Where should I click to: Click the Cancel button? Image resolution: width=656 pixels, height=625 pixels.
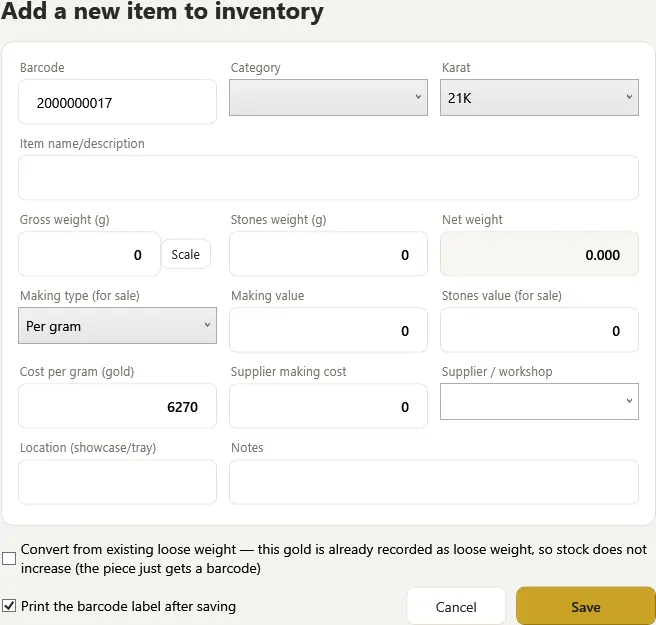click(x=456, y=607)
